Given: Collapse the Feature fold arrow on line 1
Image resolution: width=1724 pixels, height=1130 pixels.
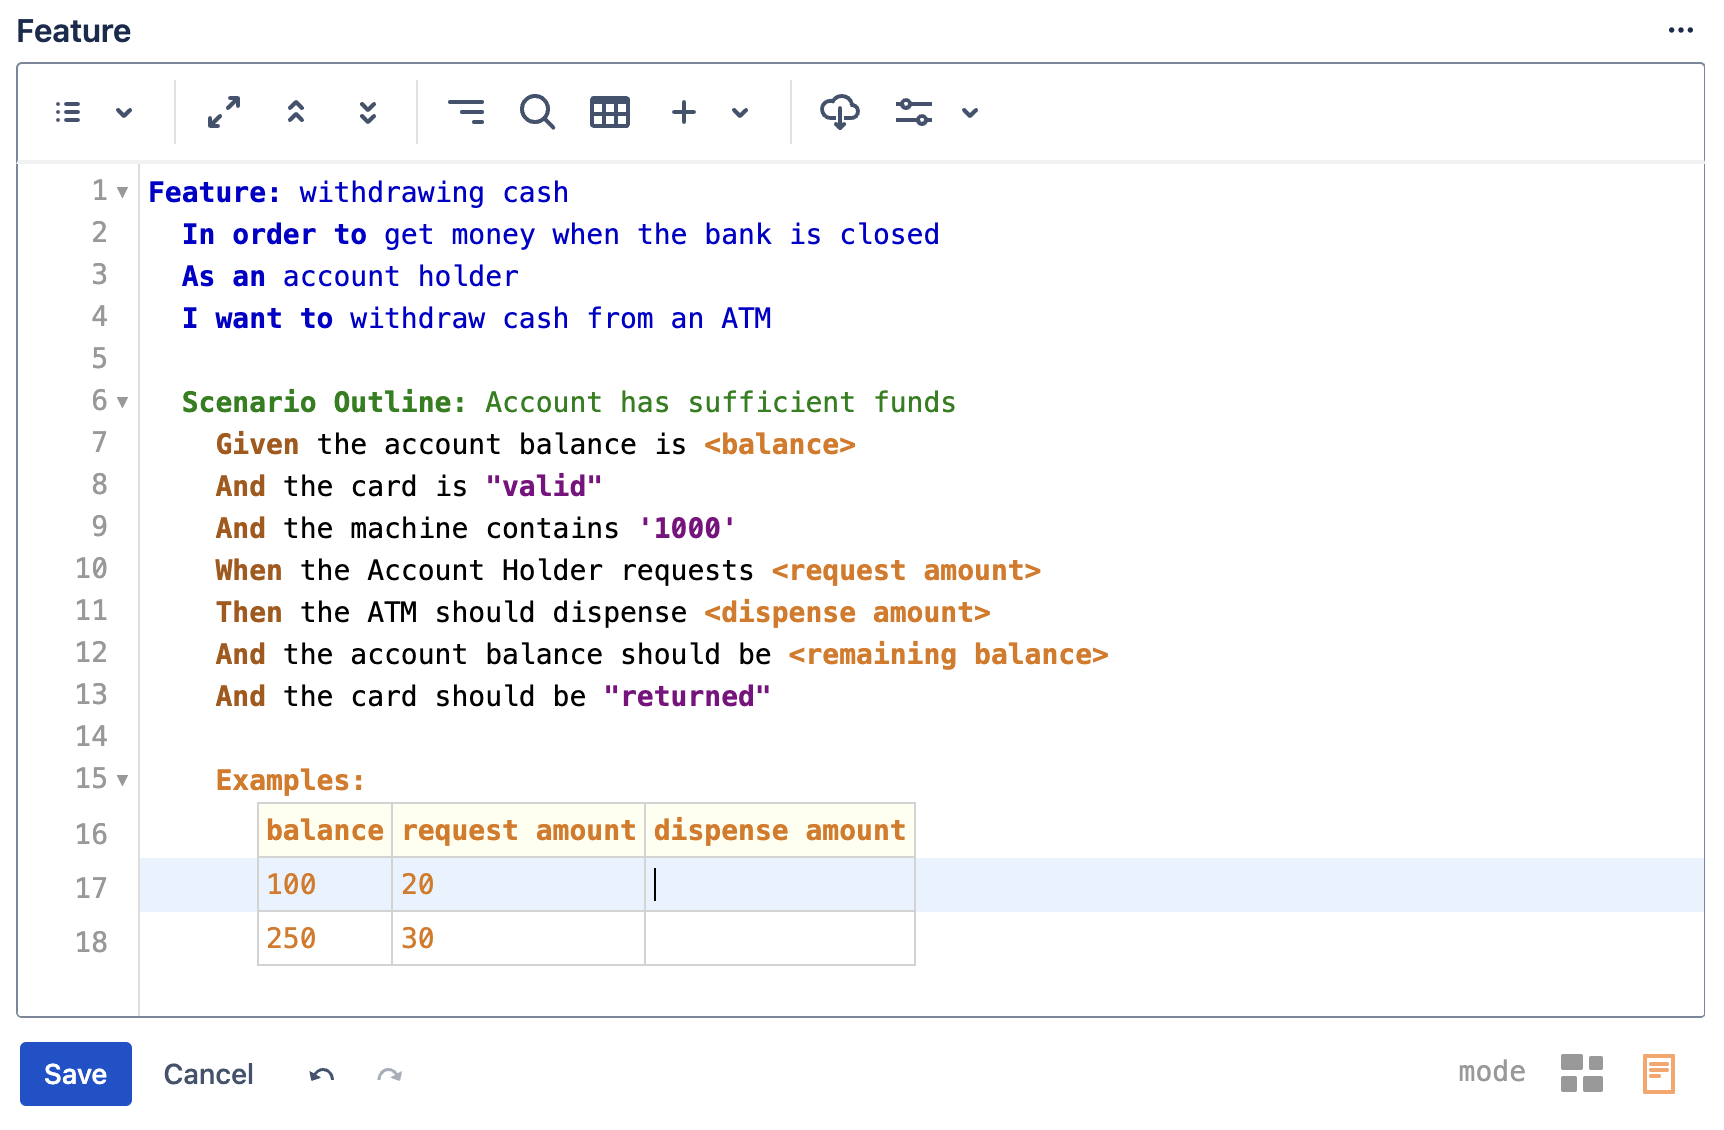Looking at the screenshot, I should pyautogui.click(x=122, y=192).
